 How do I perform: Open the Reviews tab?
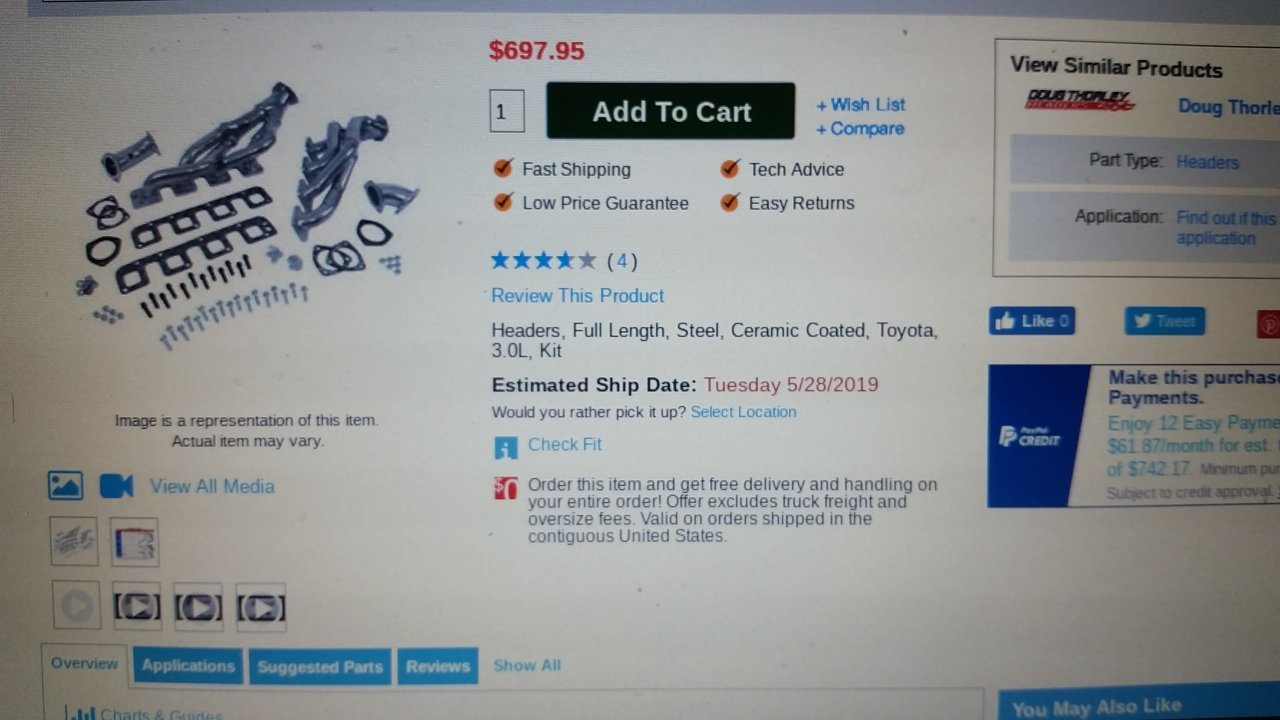pyautogui.click(x=438, y=666)
